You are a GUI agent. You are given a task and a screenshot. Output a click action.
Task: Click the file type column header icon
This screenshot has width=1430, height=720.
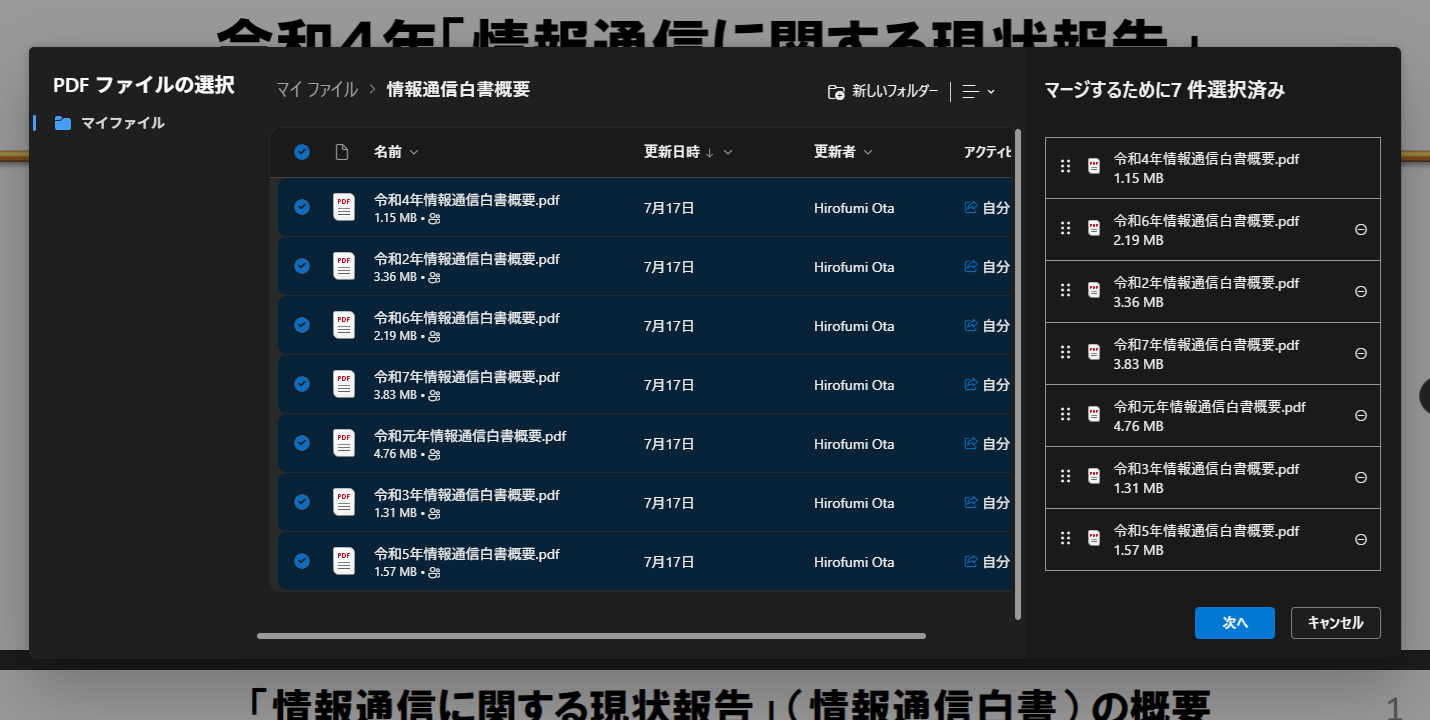(342, 152)
